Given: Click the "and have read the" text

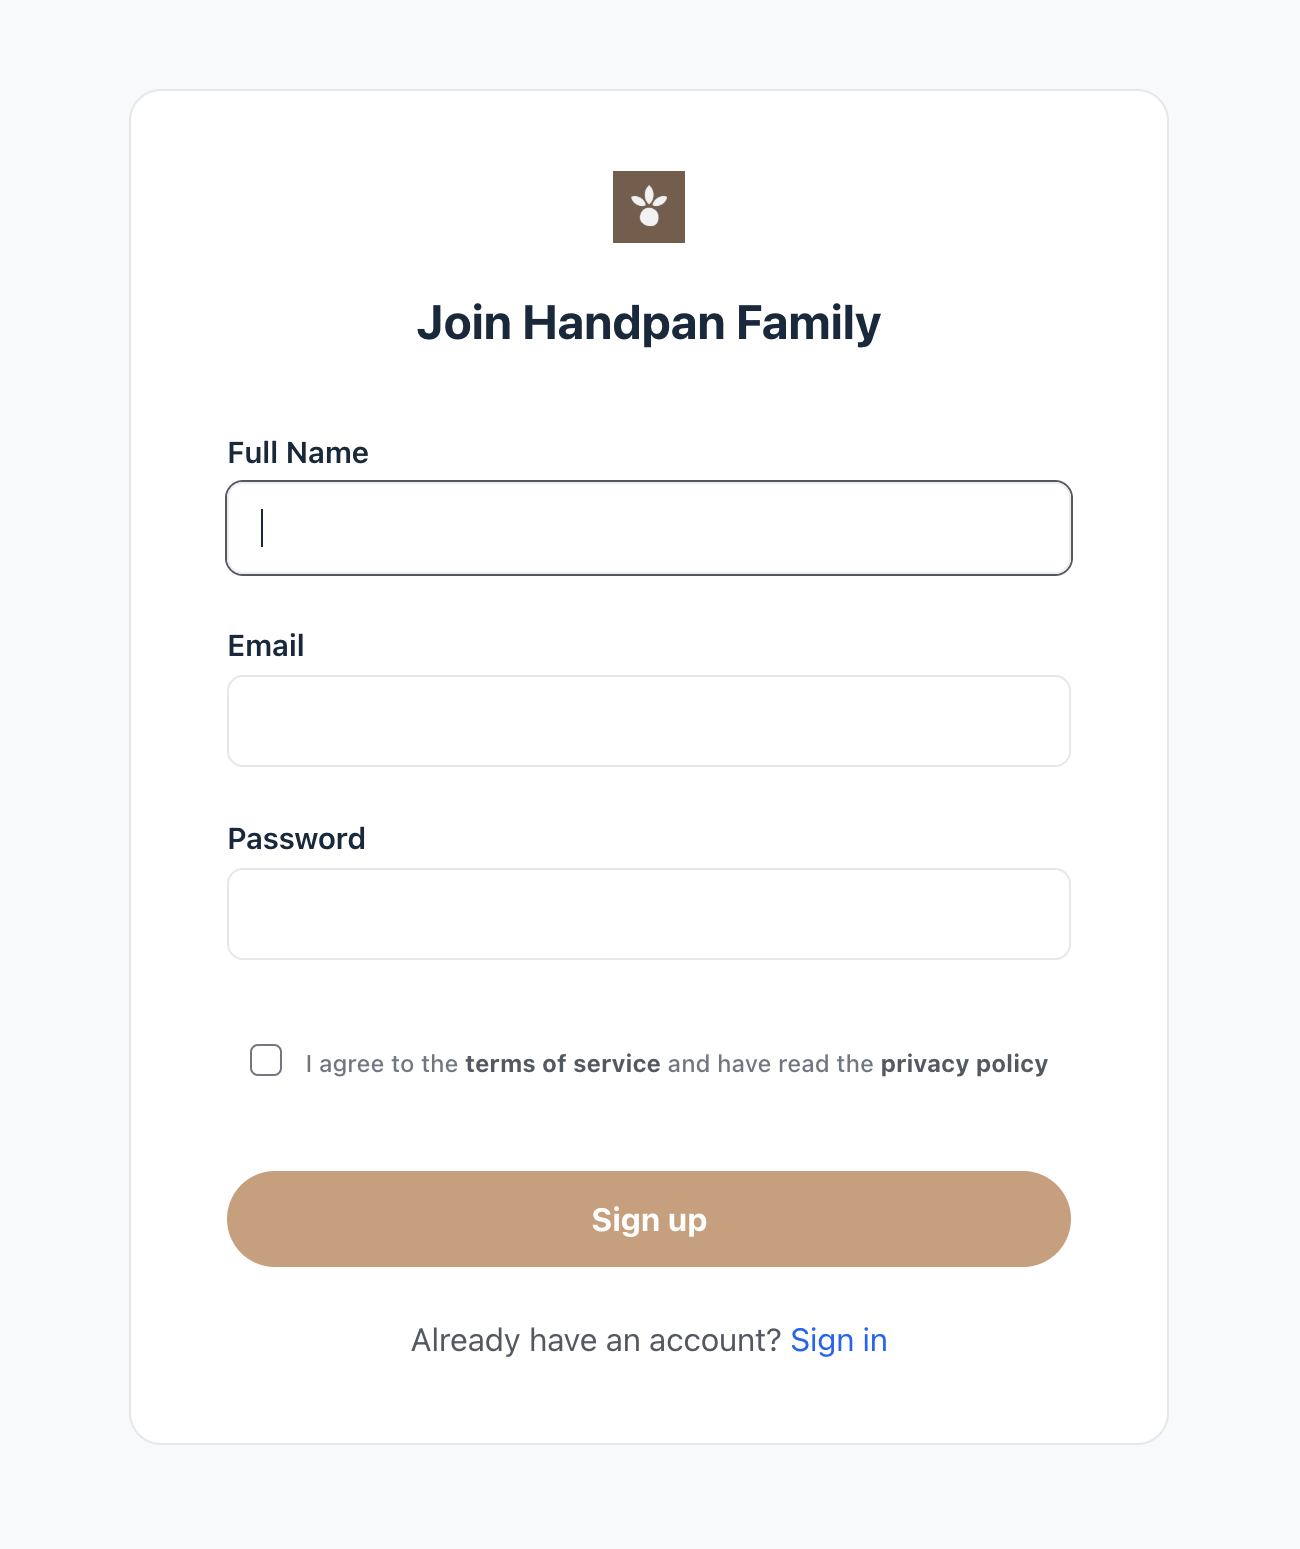Looking at the screenshot, I should click(x=770, y=1064).
